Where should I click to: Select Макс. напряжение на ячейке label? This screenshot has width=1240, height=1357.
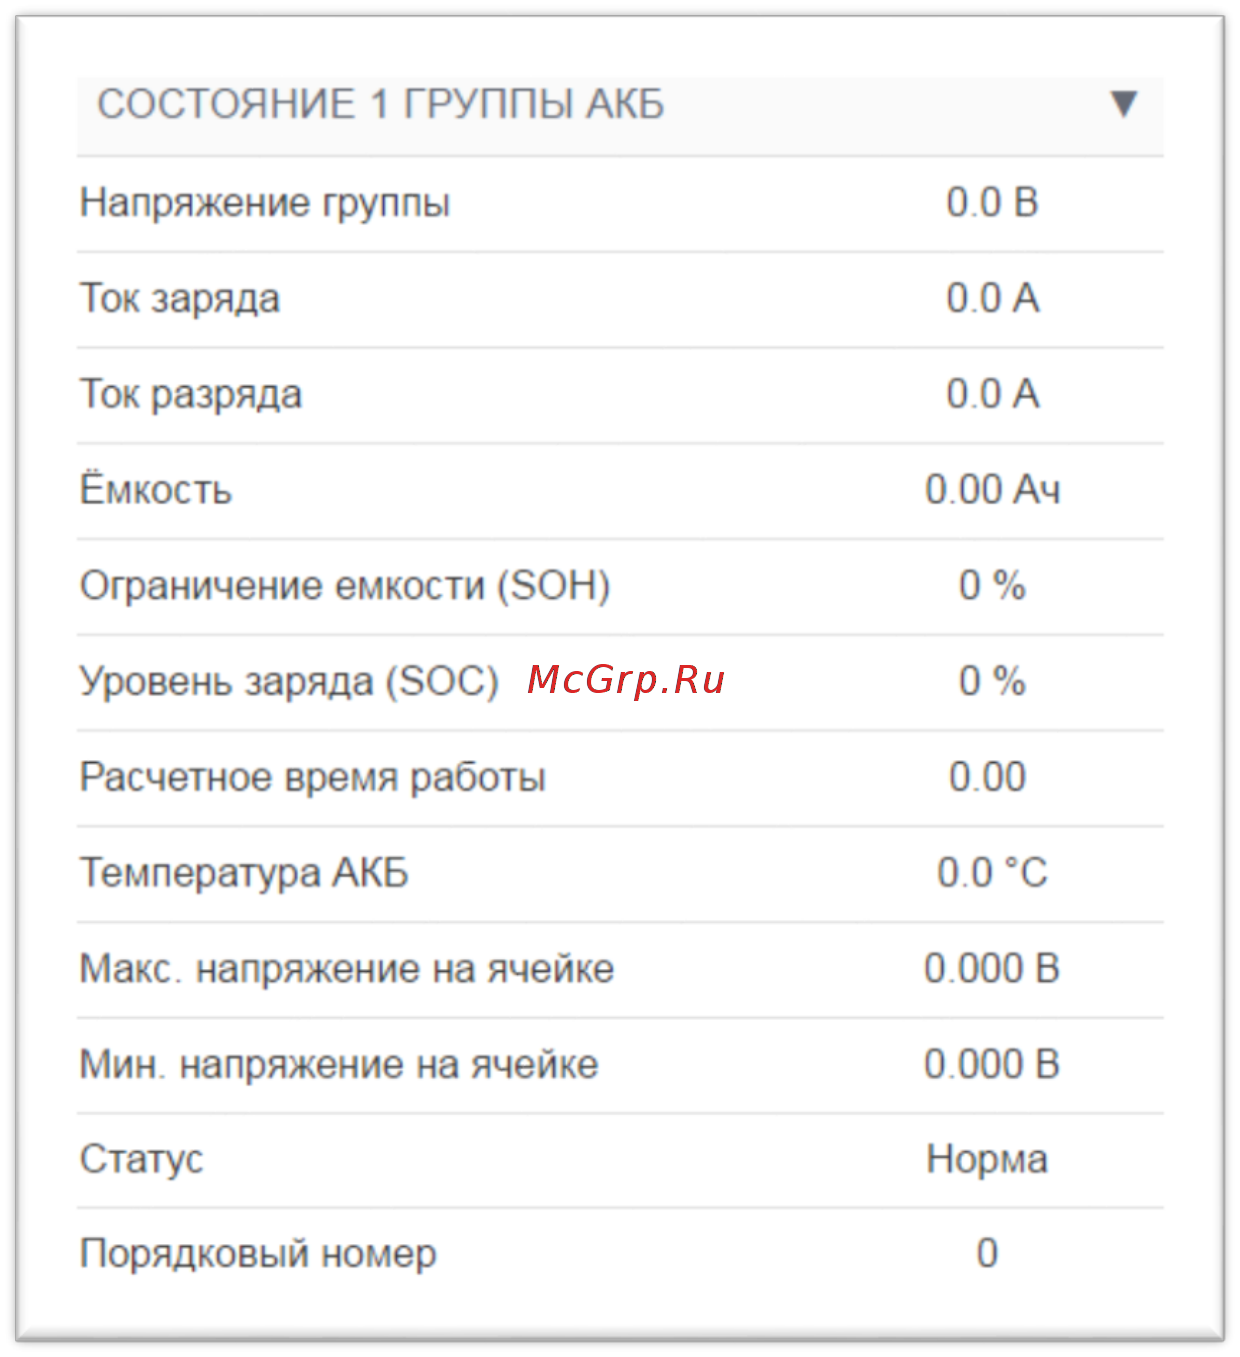coord(347,969)
